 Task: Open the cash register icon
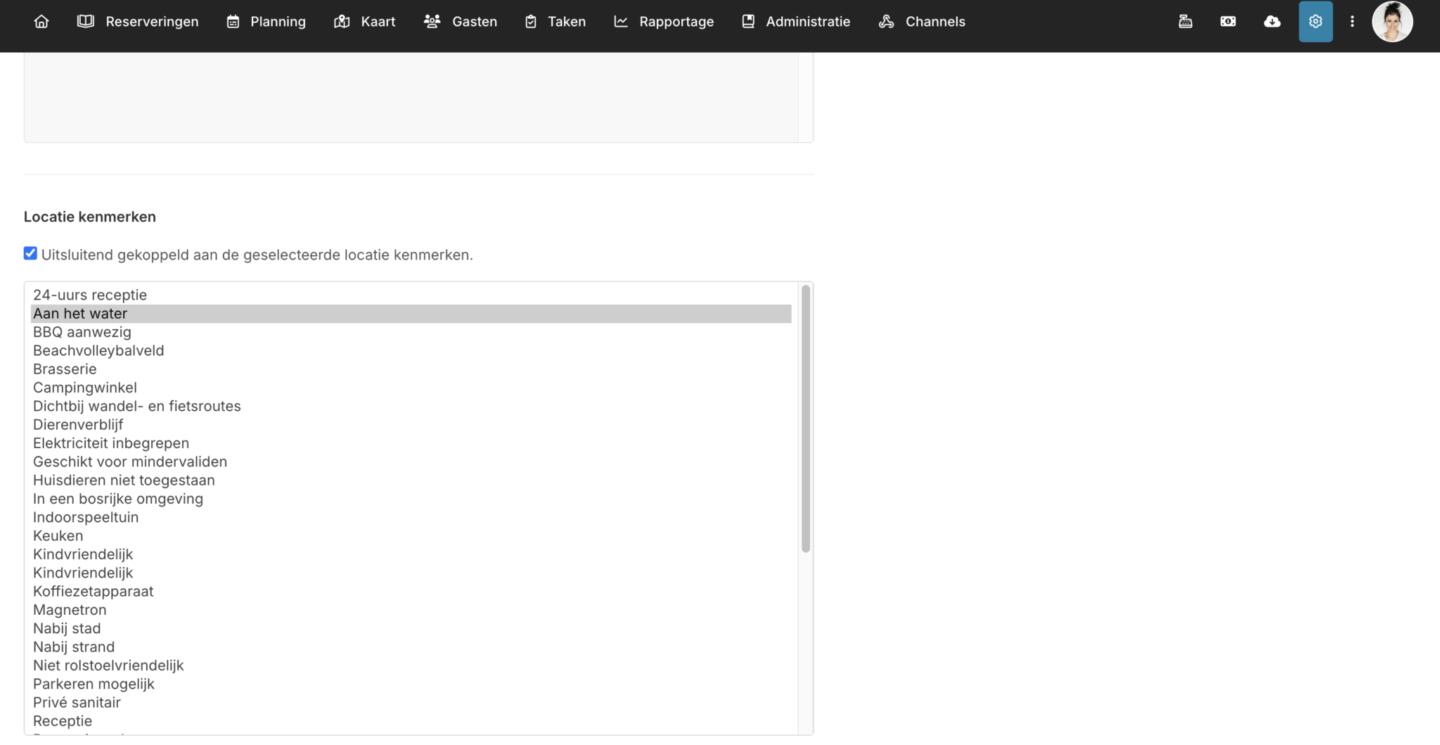click(x=1185, y=21)
